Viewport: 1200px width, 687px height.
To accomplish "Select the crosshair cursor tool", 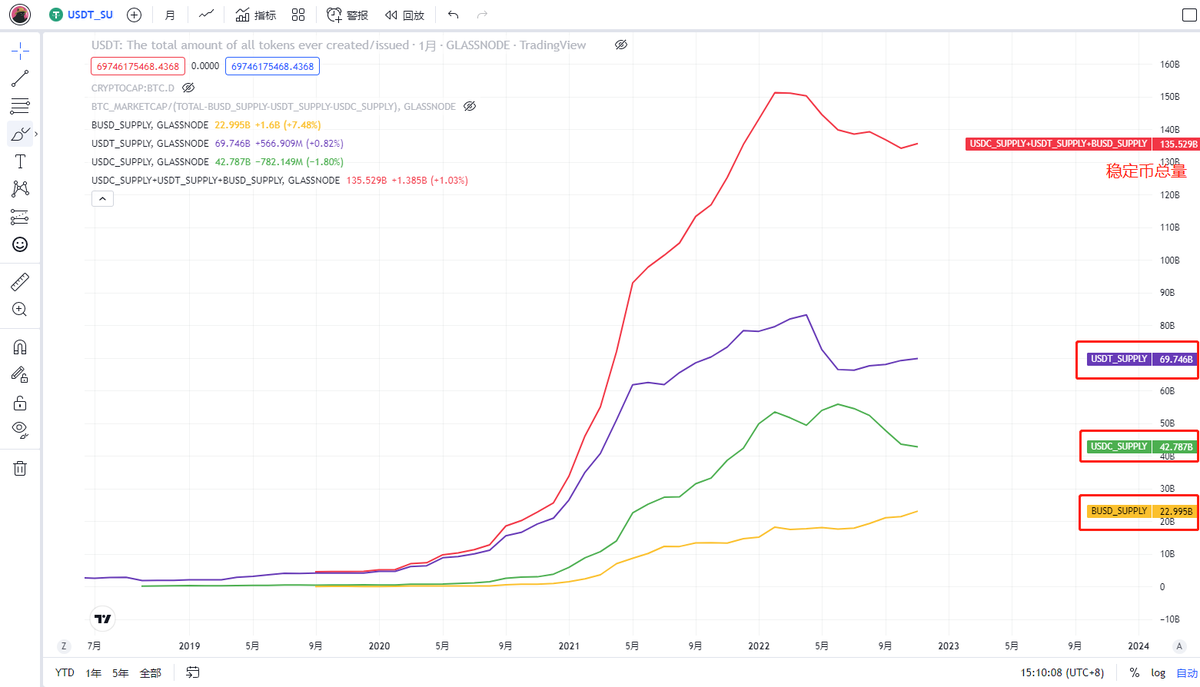I will [20, 50].
